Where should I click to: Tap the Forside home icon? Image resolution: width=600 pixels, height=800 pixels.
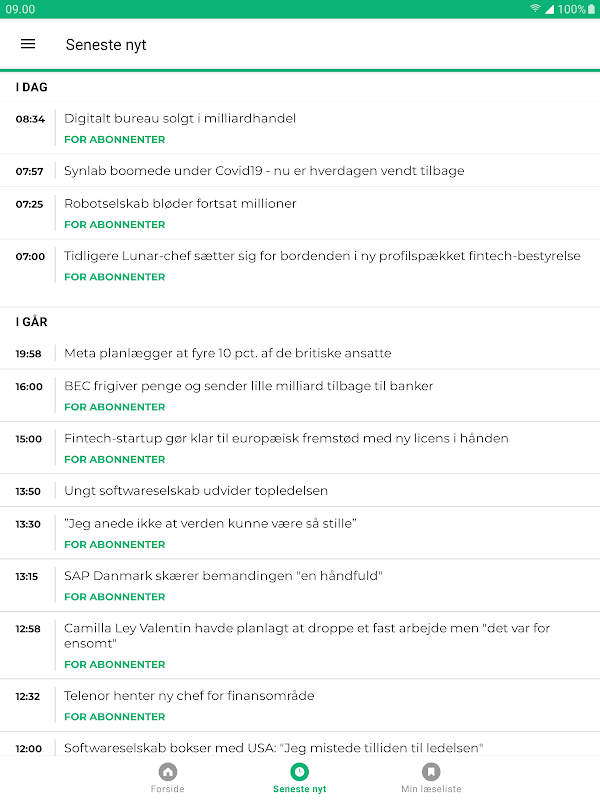coord(167,771)
